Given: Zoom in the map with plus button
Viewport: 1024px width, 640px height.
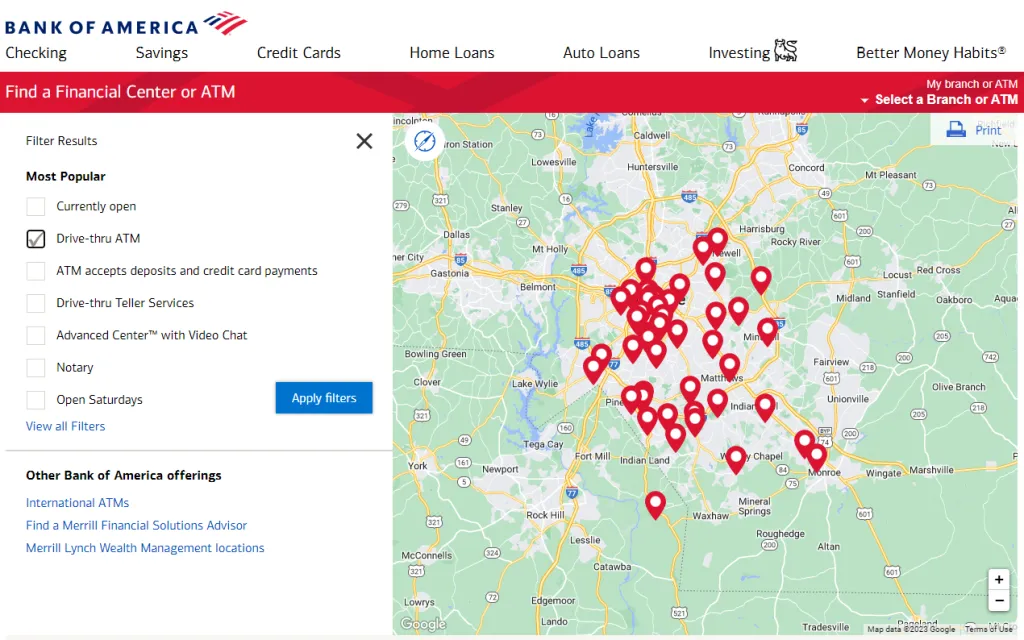Looking at the screenshot, I should (999, 579).
